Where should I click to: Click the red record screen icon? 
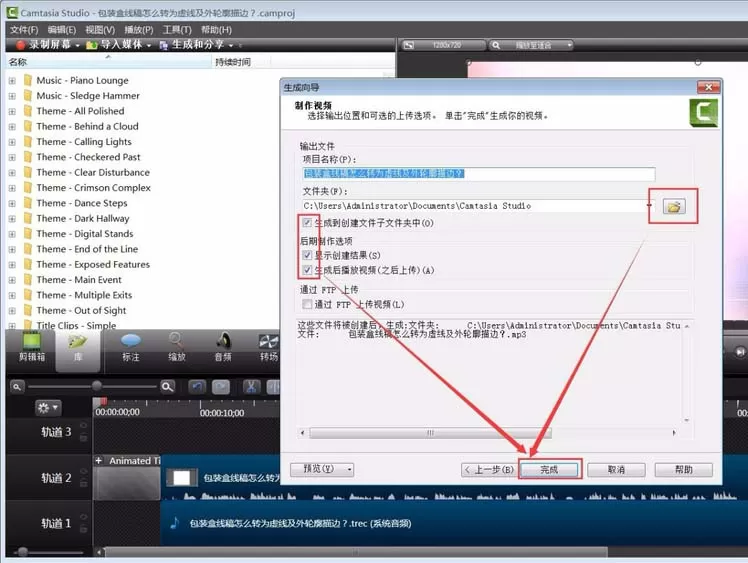click(x=20, y=45)
